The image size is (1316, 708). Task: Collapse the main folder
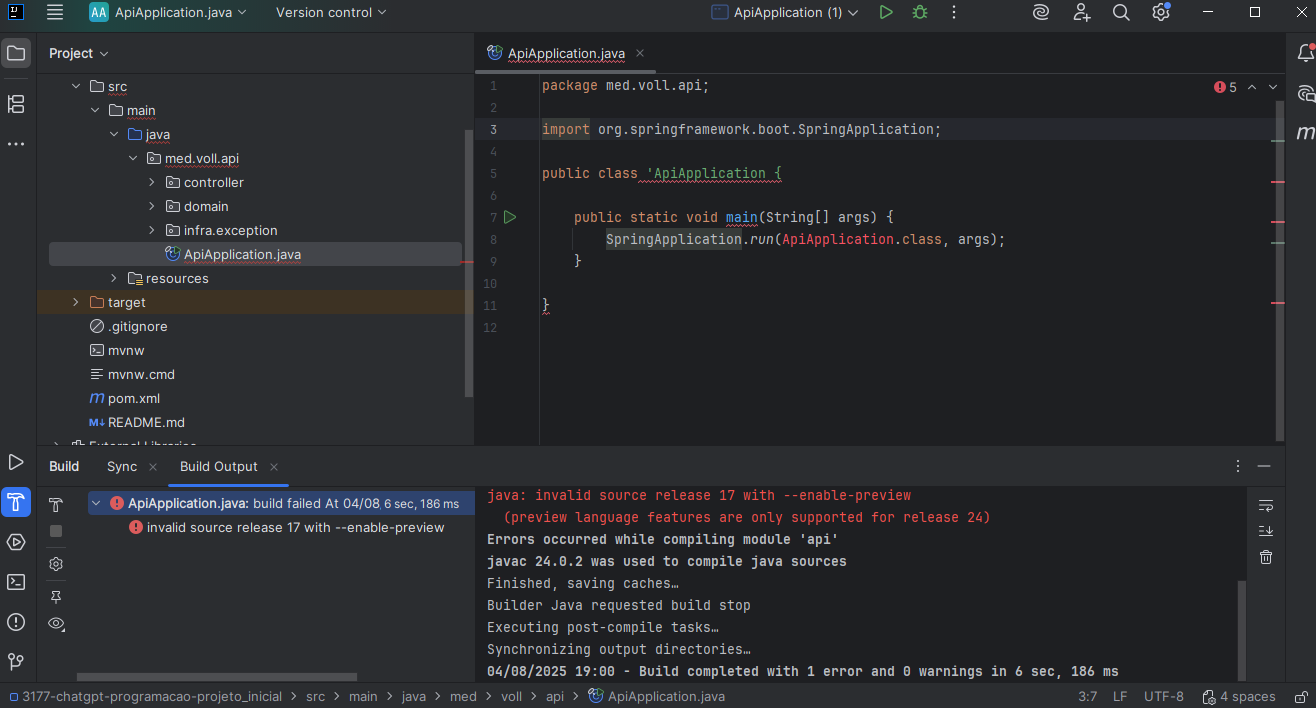(94, 111)
